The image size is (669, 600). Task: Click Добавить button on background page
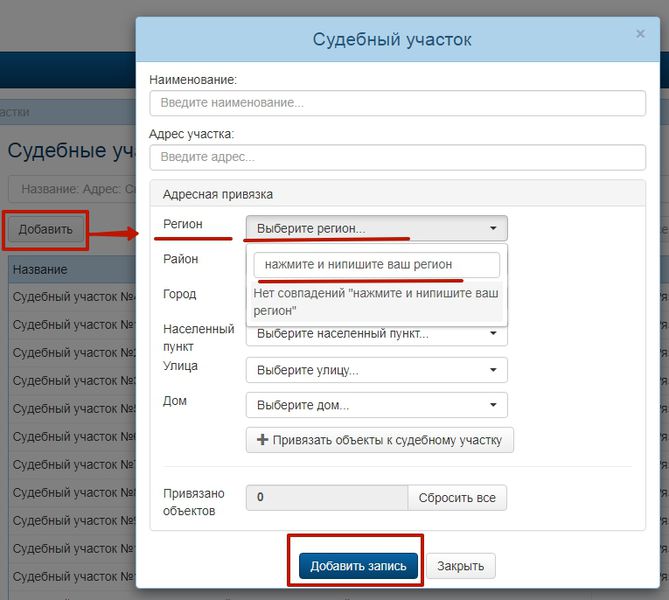click(46, 230)
